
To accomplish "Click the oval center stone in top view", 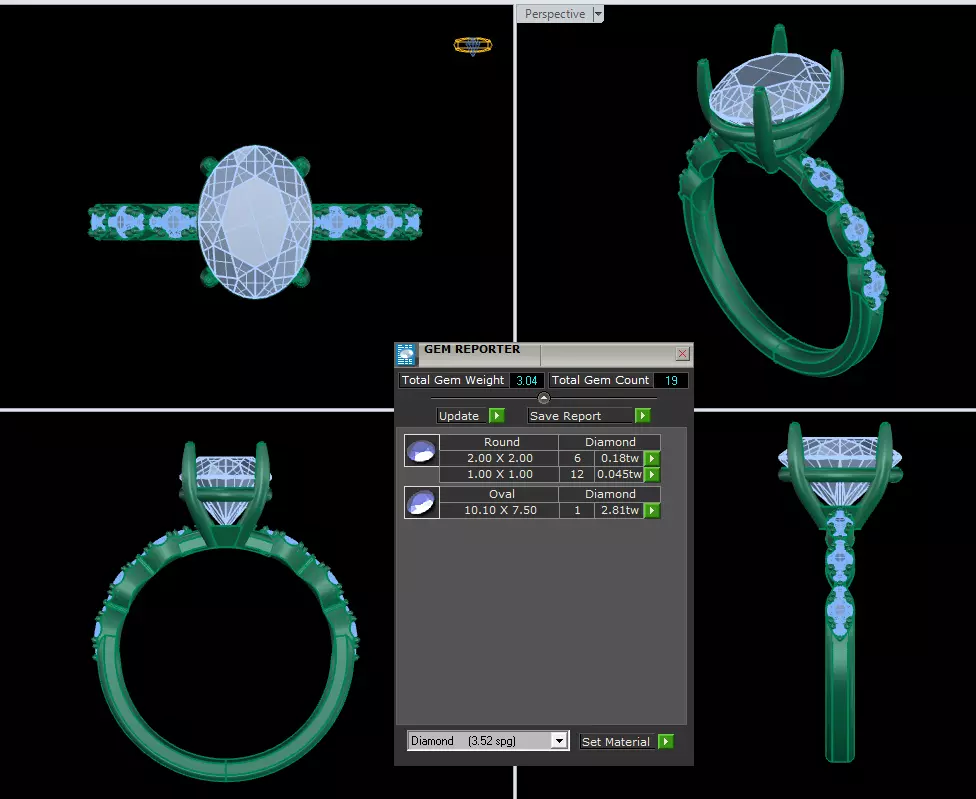I will point(255,222).
